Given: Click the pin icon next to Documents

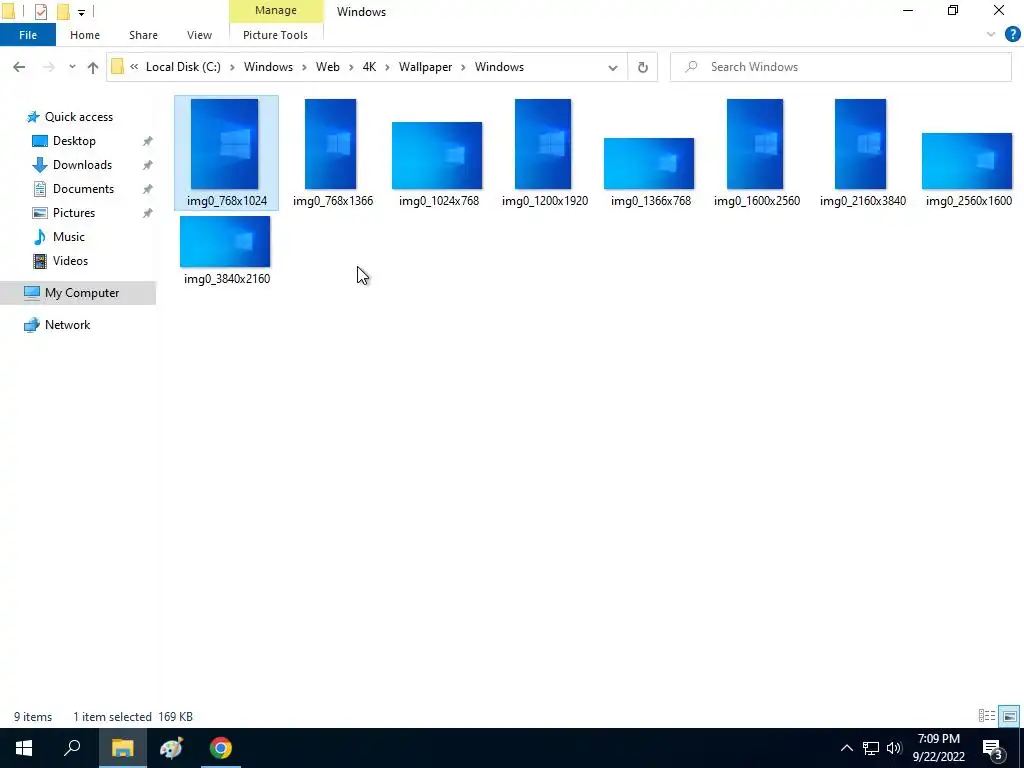Looking at the screenshot, I should (x=148, y=189).
